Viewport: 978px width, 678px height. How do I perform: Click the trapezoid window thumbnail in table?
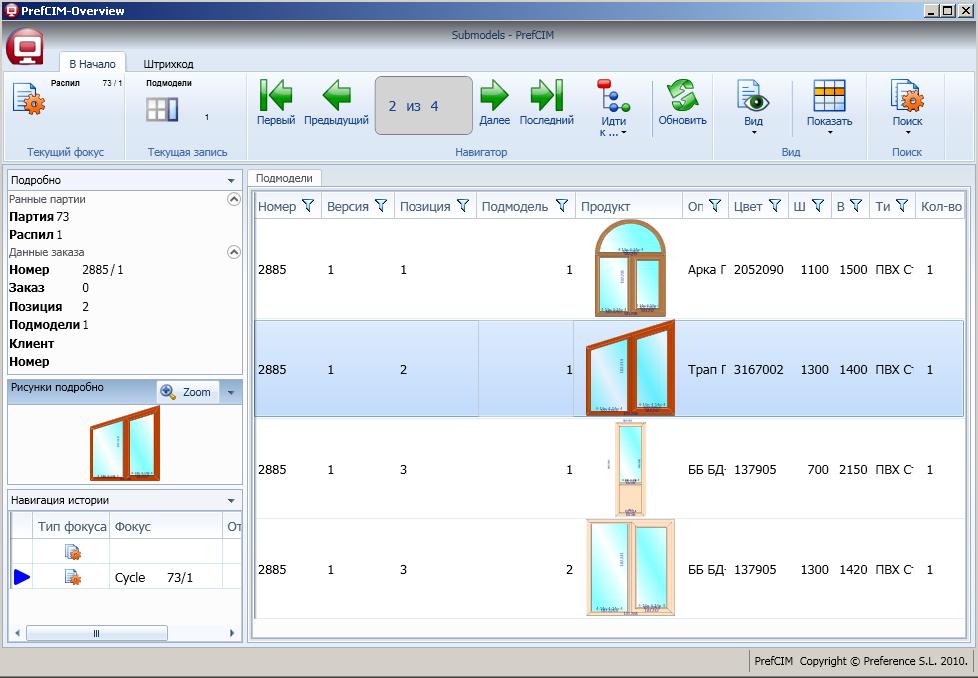tap(630, 368)
